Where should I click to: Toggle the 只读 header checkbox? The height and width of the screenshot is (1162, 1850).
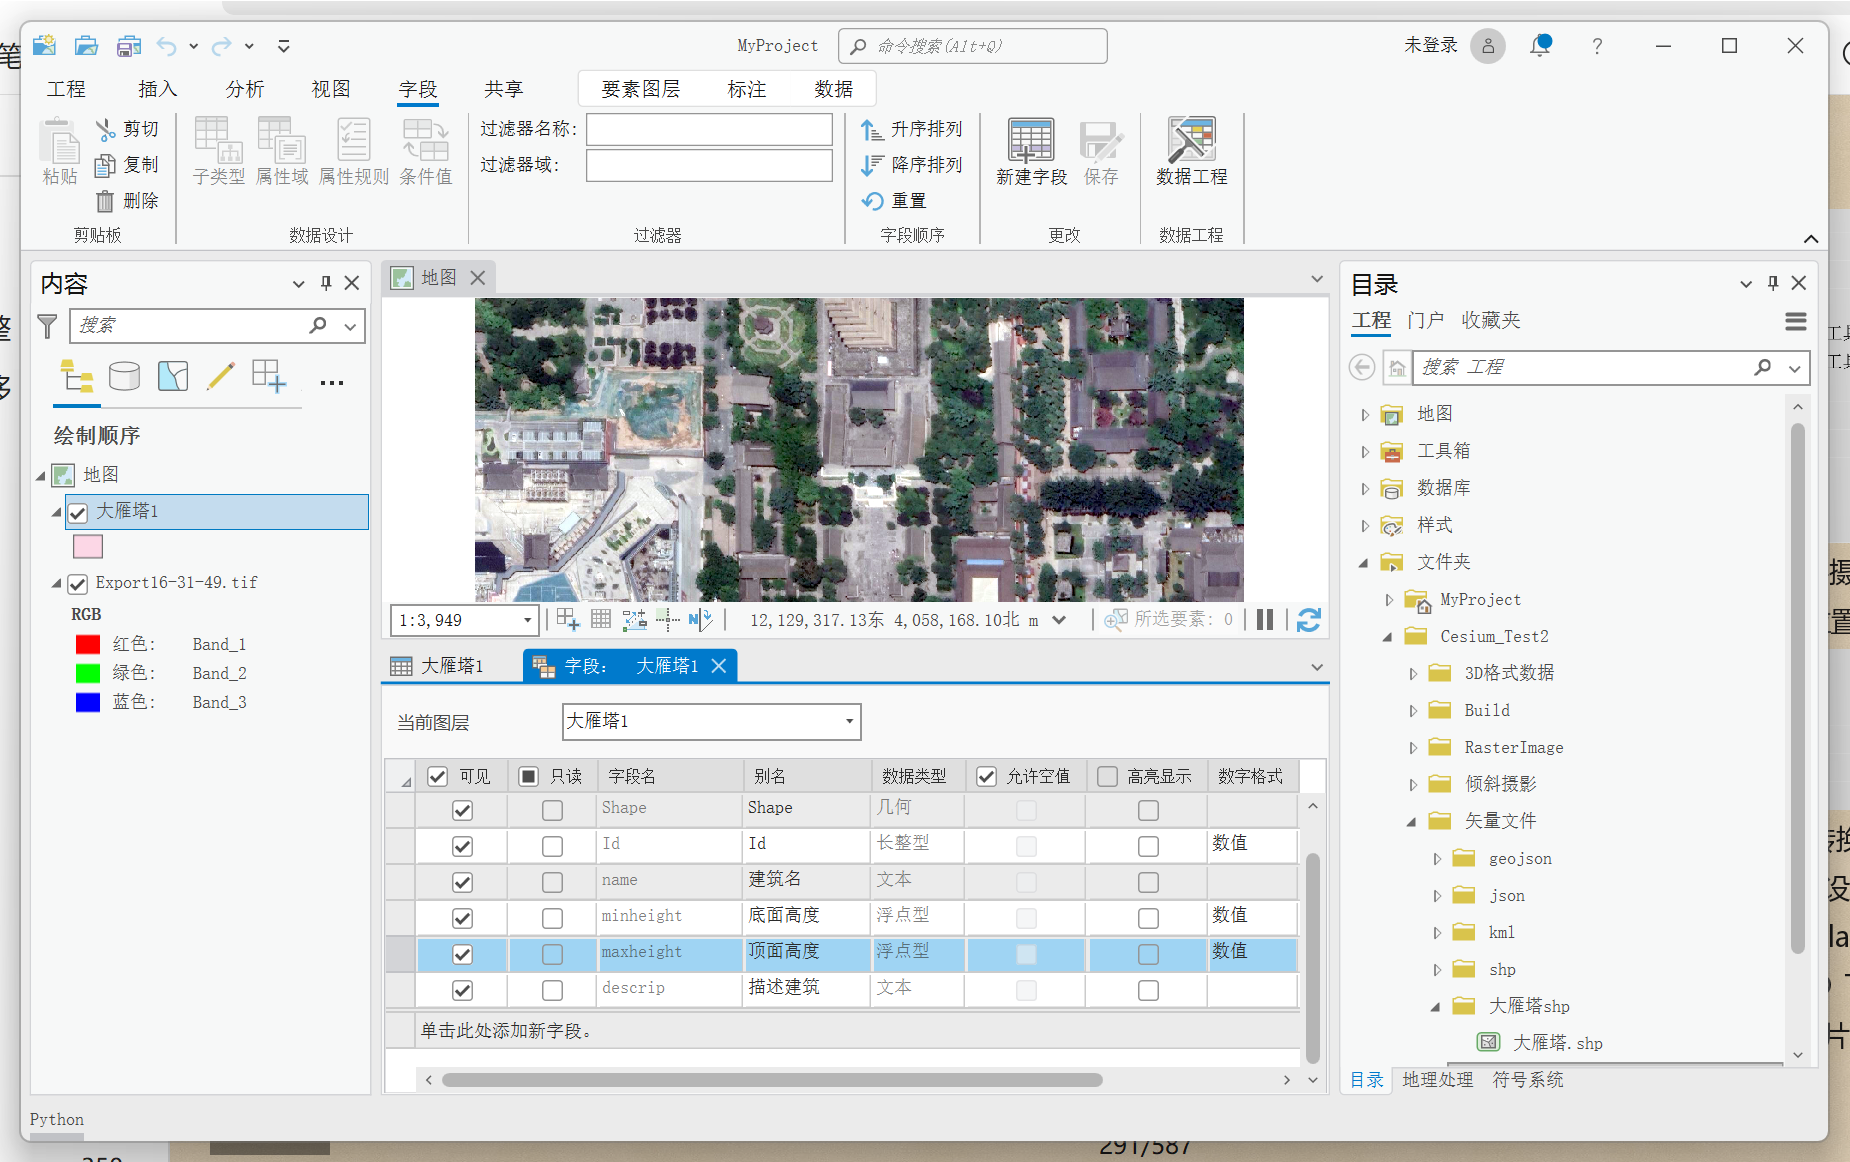pyautogui.click(x=529, y=776)
